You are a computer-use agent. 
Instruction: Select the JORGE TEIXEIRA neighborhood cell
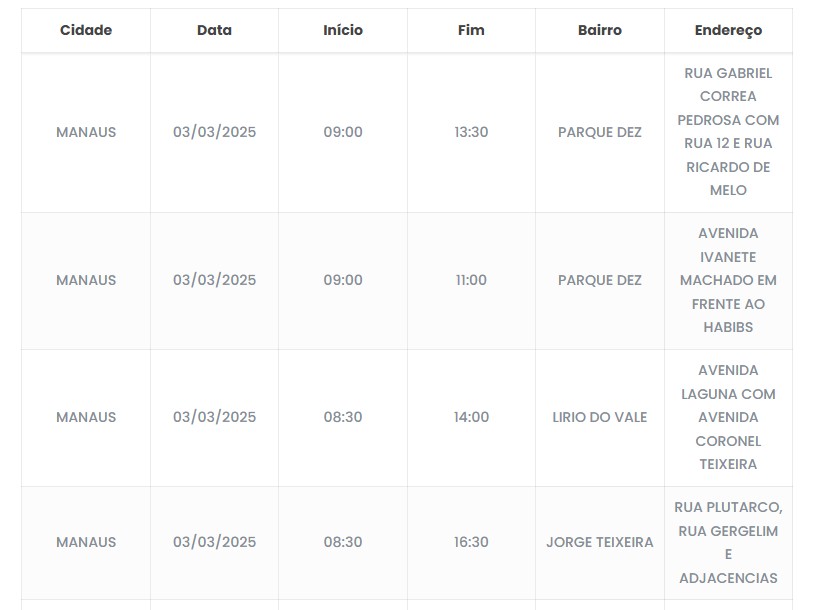(x=600, y=542)
